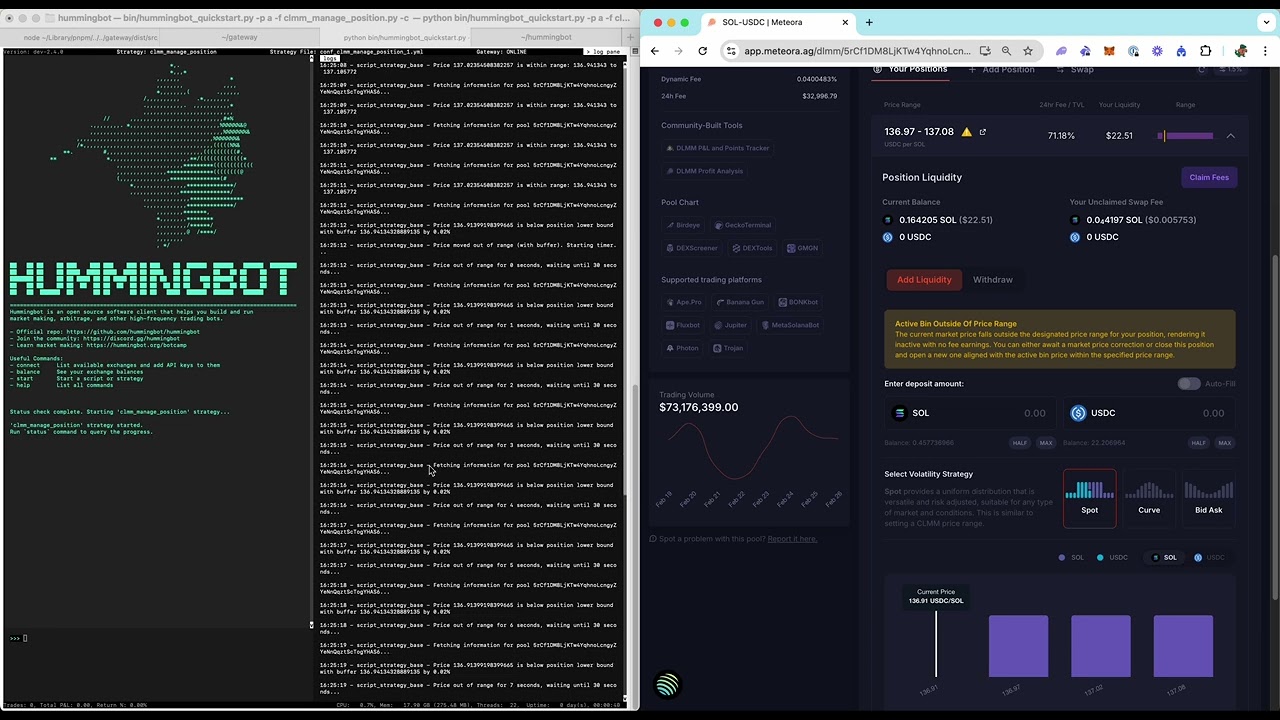Open the BONKbot trading platform
The height and width of the screenshot is (720, 1280).
pyautogui.click(x=798, y=302)
